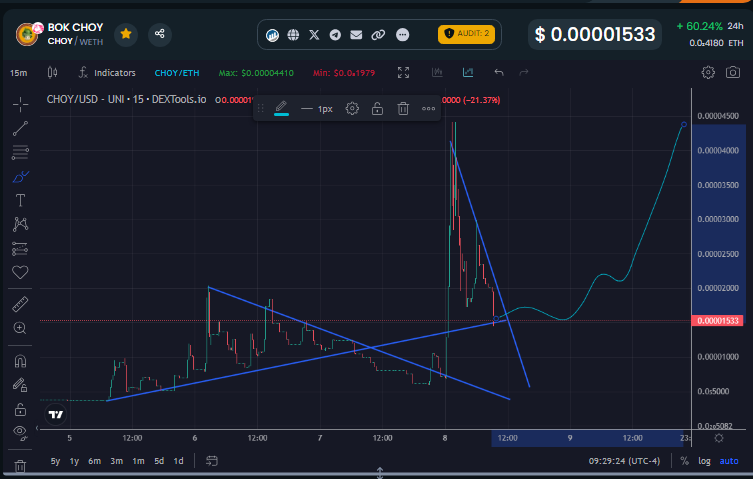Toggle stay in drawing mode
753x479 pixels.
tap(20, 385)
